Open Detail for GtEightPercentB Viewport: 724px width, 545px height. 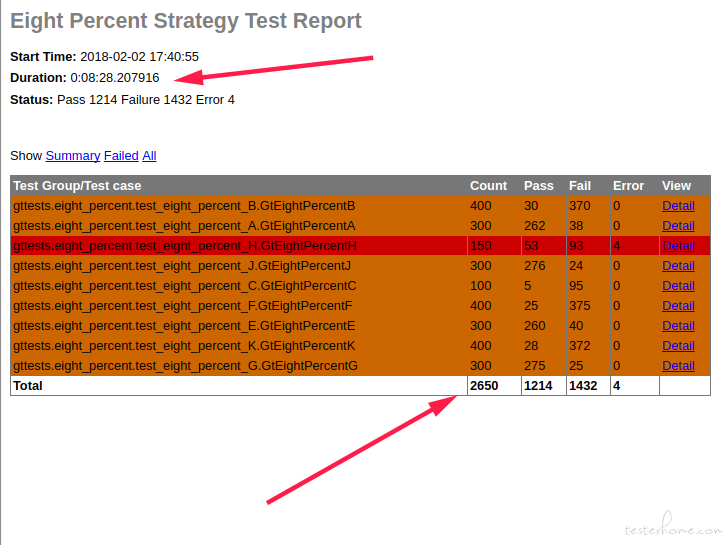pos(678,206)
